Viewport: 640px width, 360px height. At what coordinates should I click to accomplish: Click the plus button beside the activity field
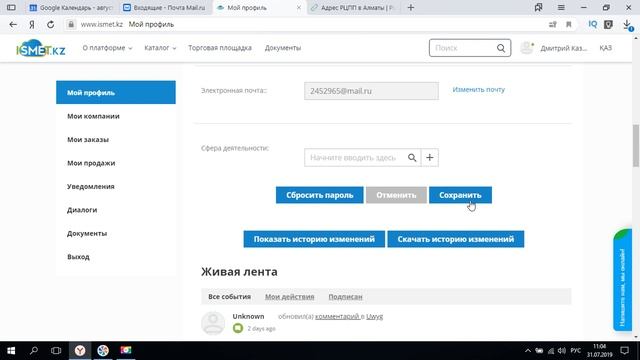pyautogui.click(x=430, y=158)
